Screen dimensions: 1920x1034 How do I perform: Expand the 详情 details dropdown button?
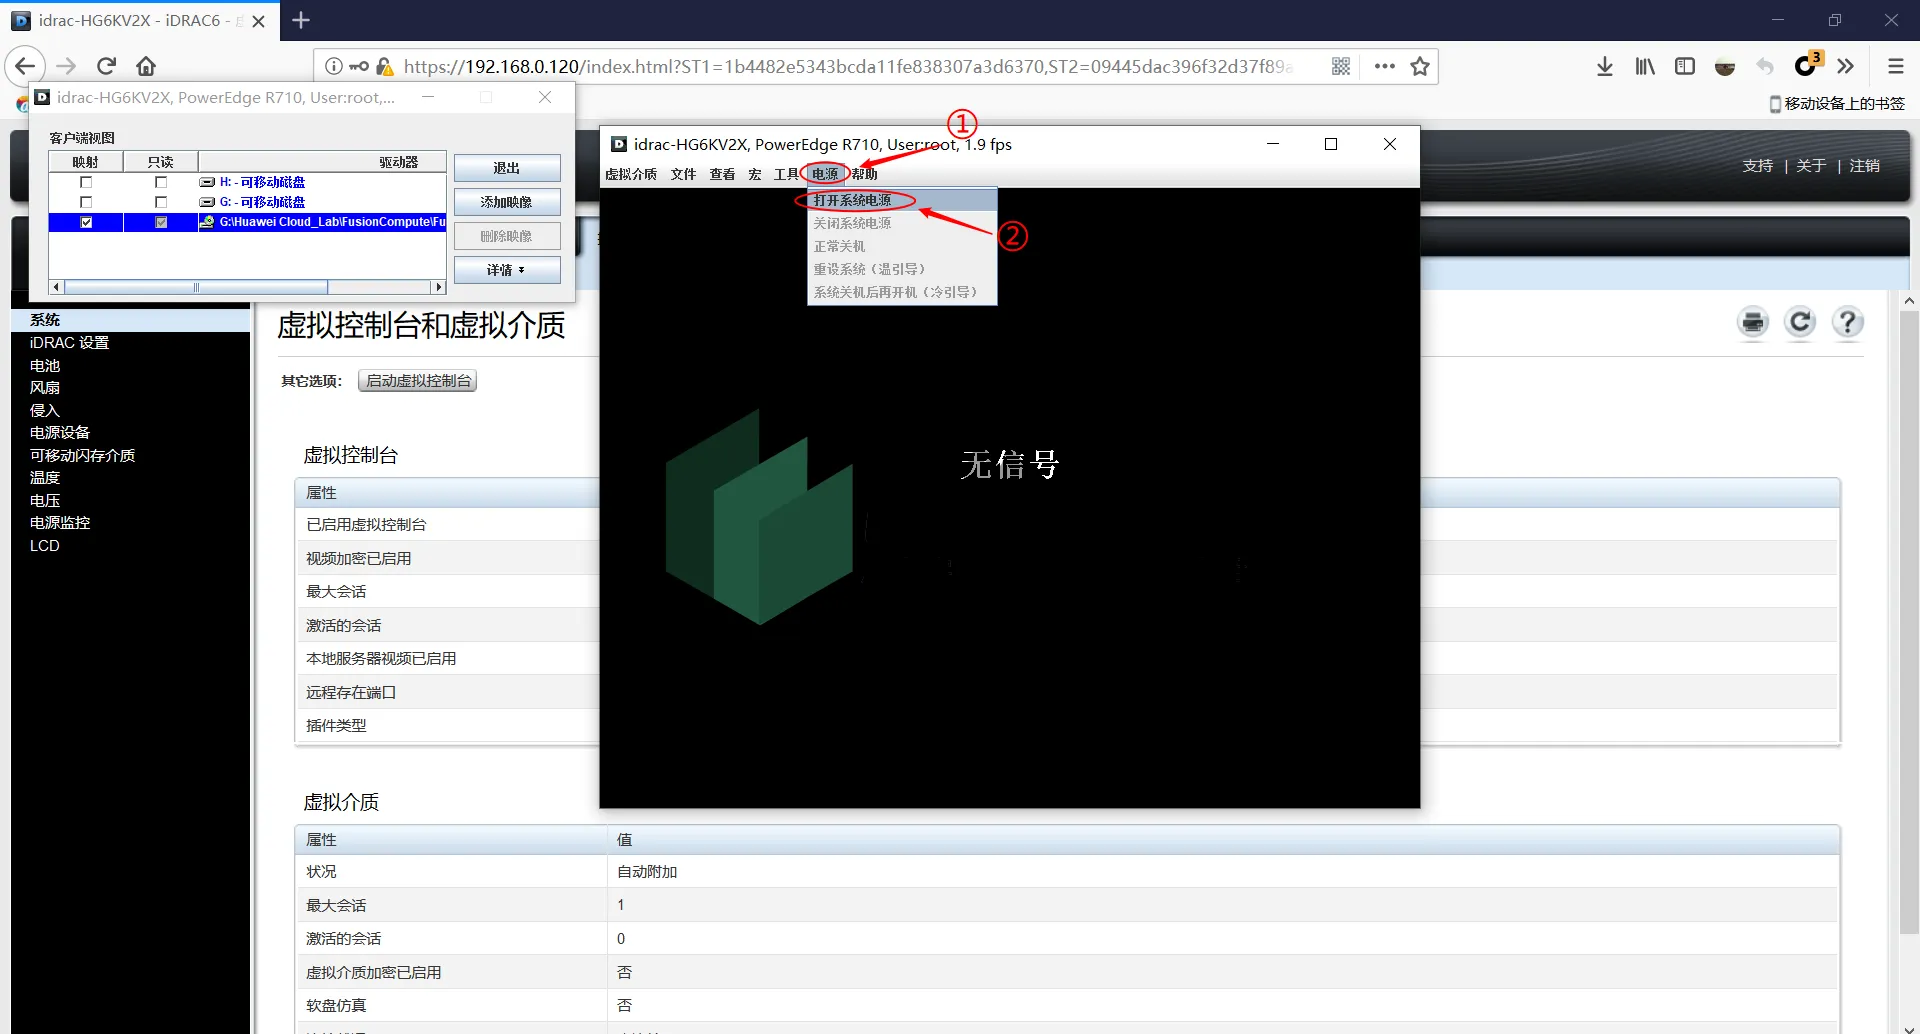[507, 270]
